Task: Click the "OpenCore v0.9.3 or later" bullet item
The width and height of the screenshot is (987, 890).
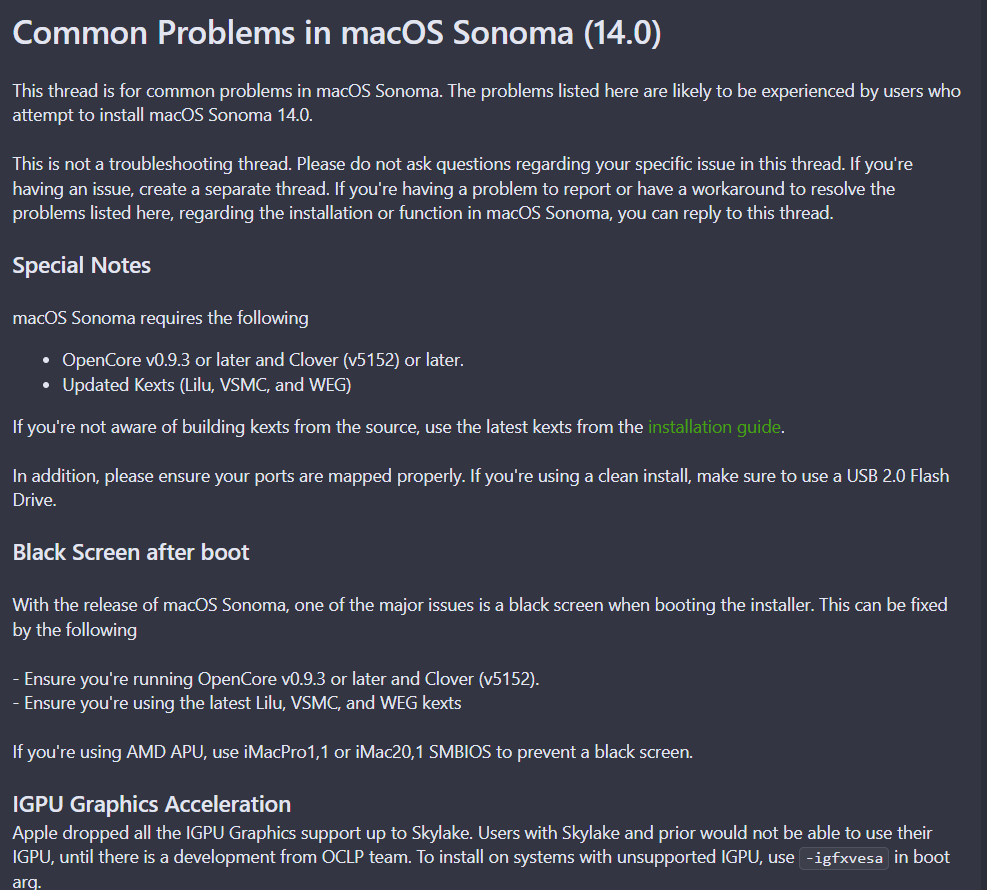Action: coord(263,360)
